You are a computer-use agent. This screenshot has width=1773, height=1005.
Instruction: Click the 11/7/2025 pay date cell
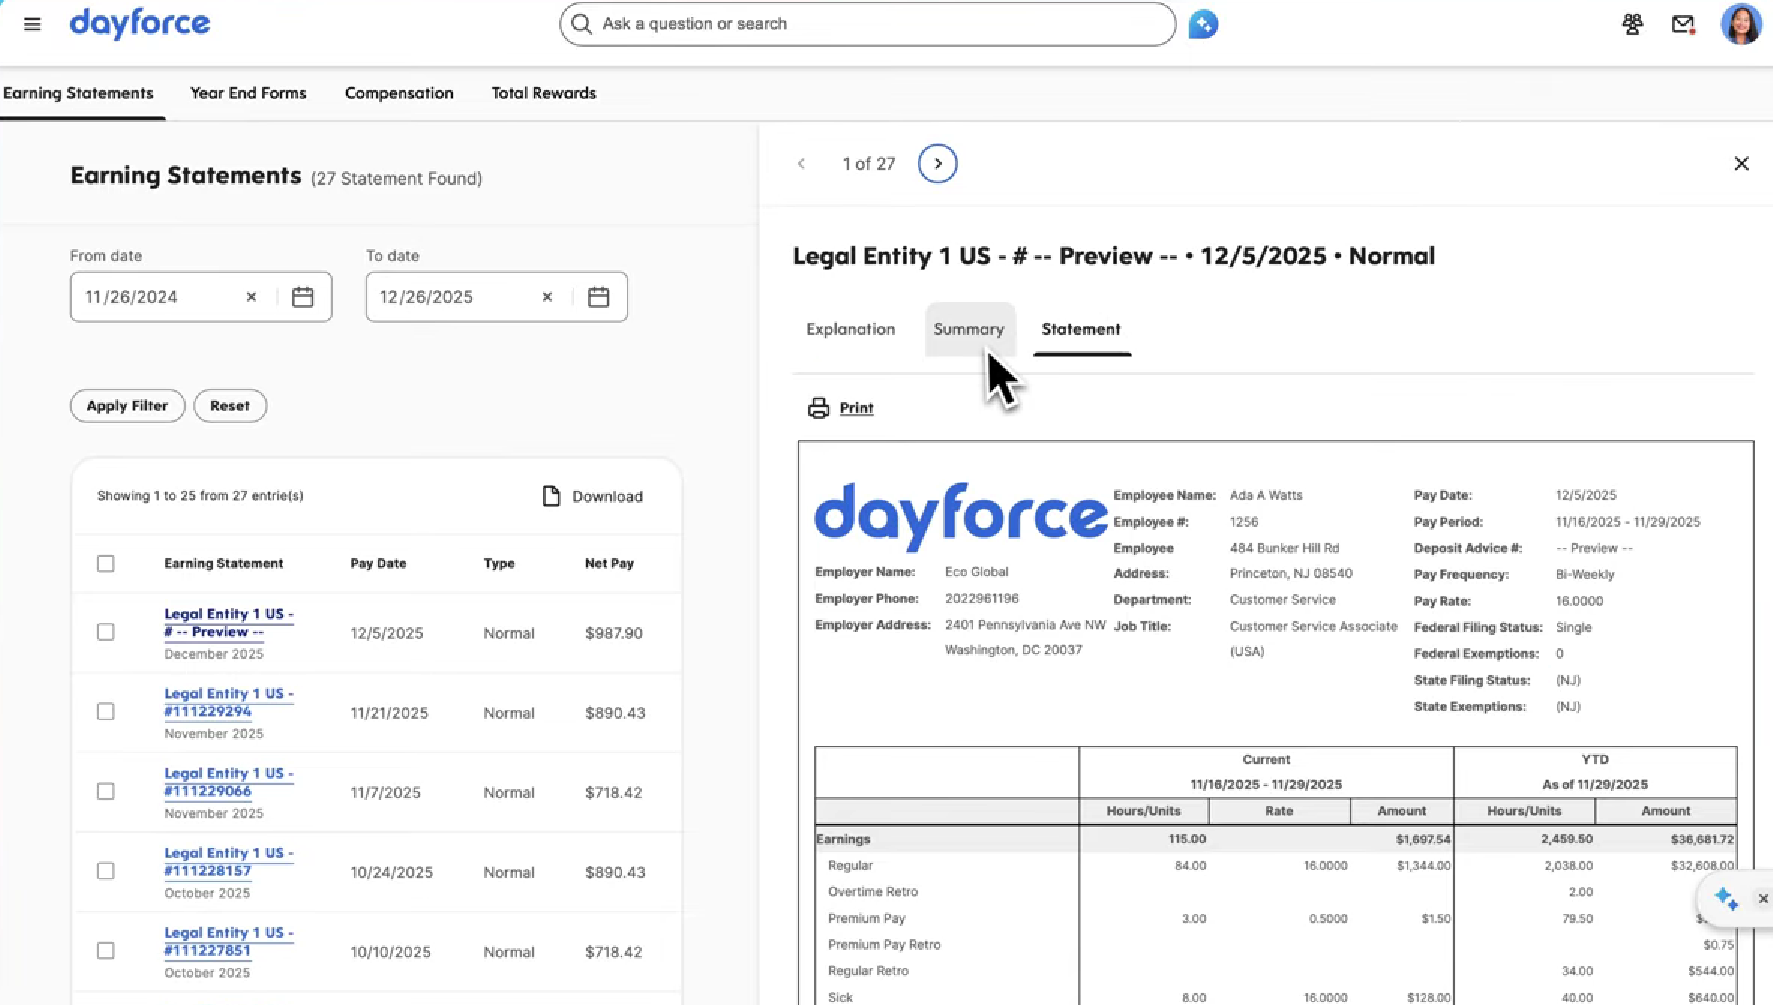coord(386,793)
